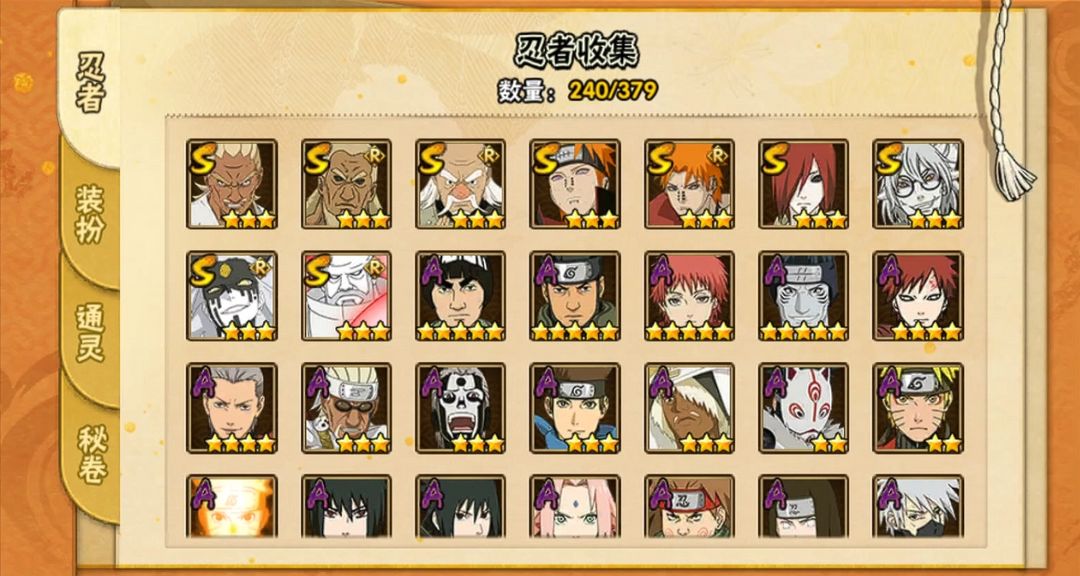The height and width of the screenshot is (576, 1080).
Task: Open the fox-masked ANBU ninja card
Action: (804, 408)
